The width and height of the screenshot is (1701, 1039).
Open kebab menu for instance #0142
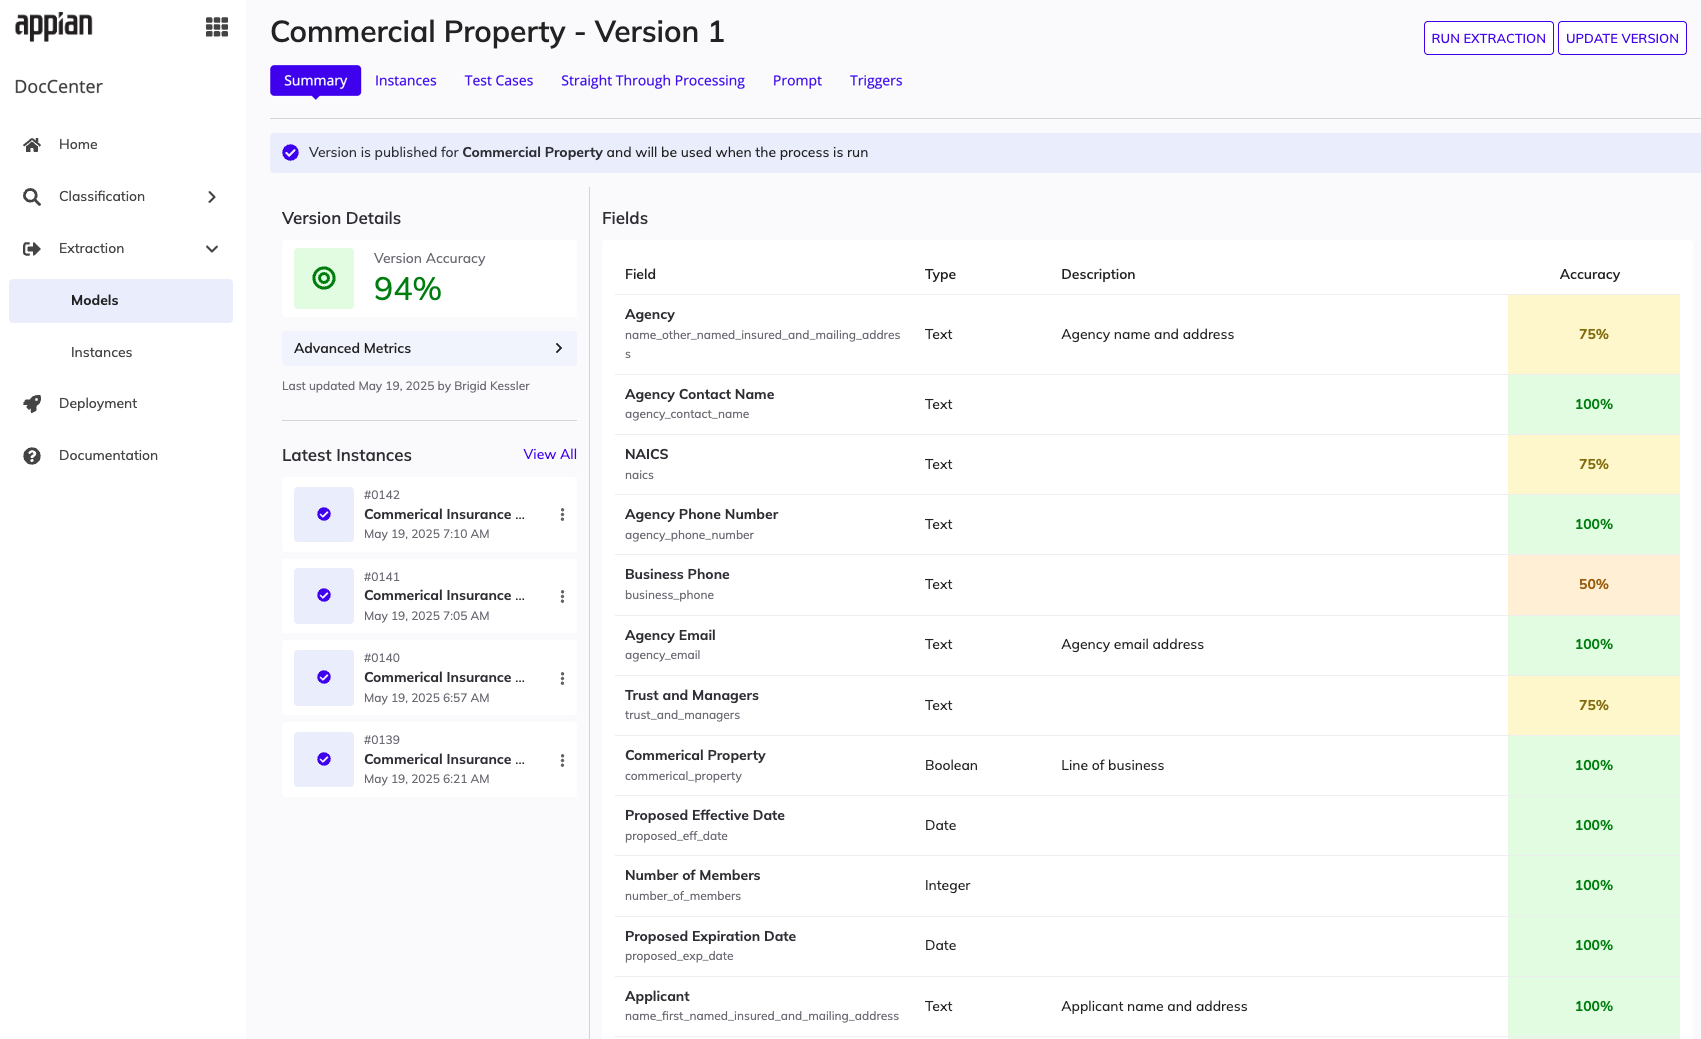click(562, 515)
